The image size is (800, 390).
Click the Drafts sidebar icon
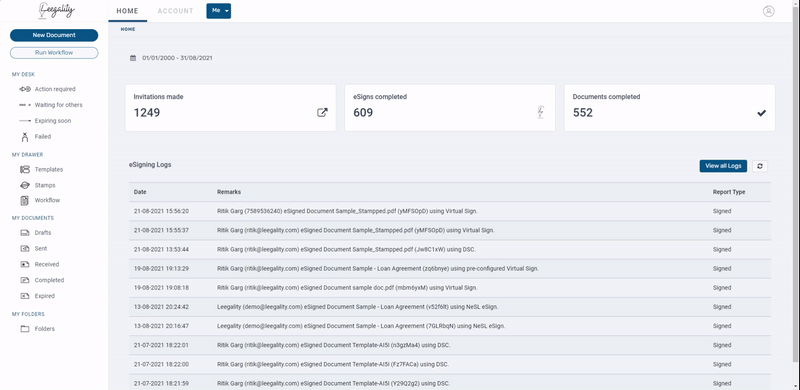pyautogui.click(x=25, y=233)
